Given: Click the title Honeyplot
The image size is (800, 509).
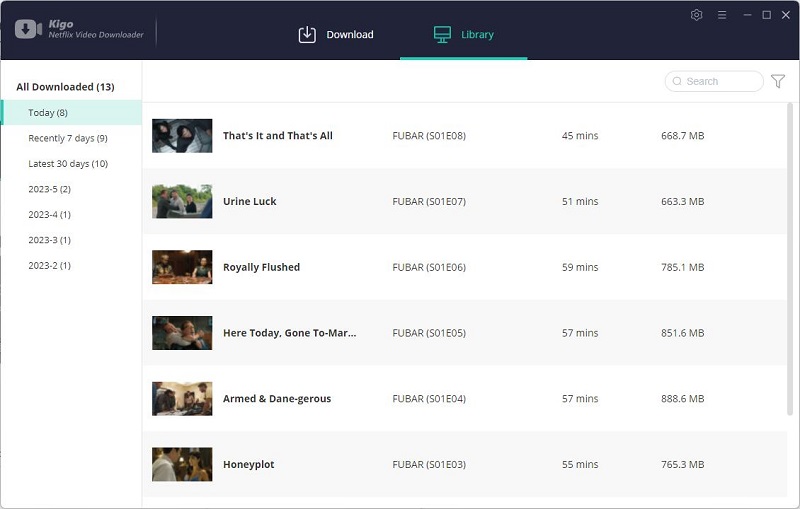Looking at the screenshot, I should click(x=248, y=465).
